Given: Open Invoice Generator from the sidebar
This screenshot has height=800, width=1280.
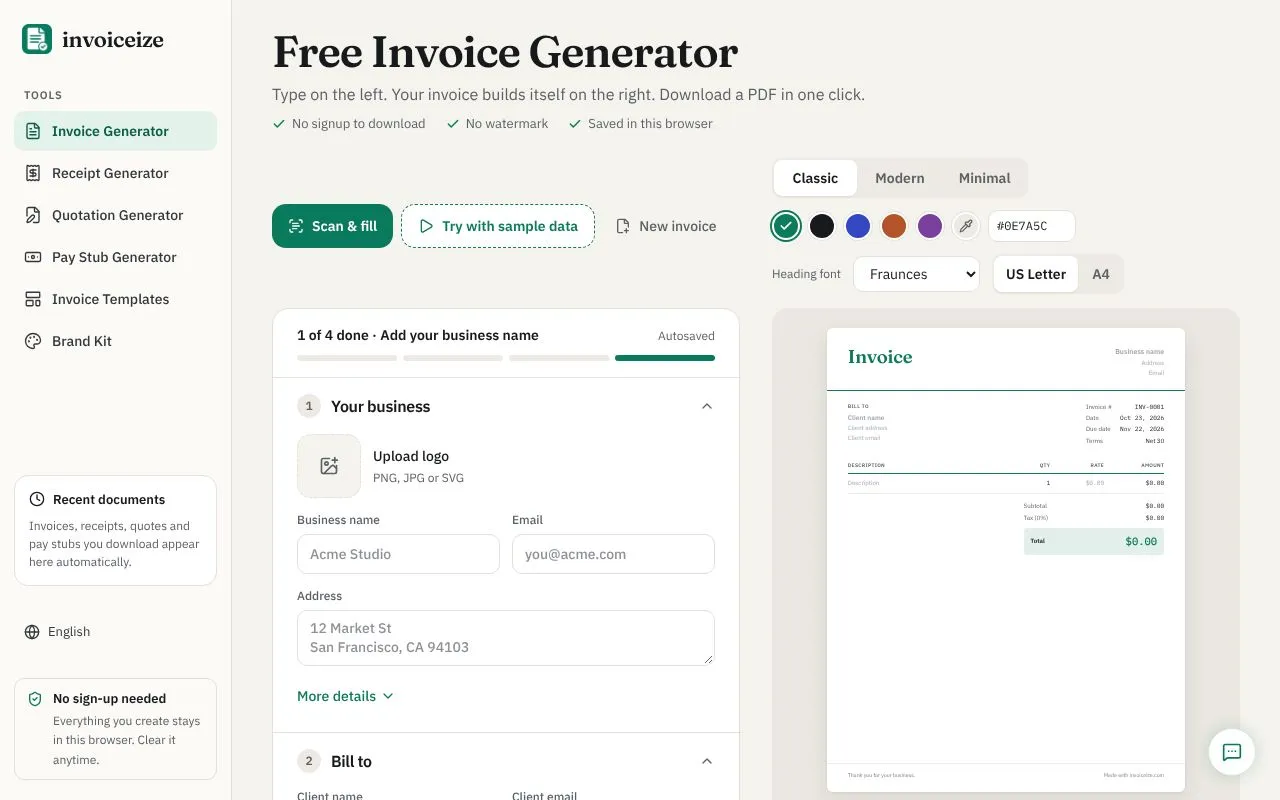Looking at the screenshot, I should click(115, 131).
